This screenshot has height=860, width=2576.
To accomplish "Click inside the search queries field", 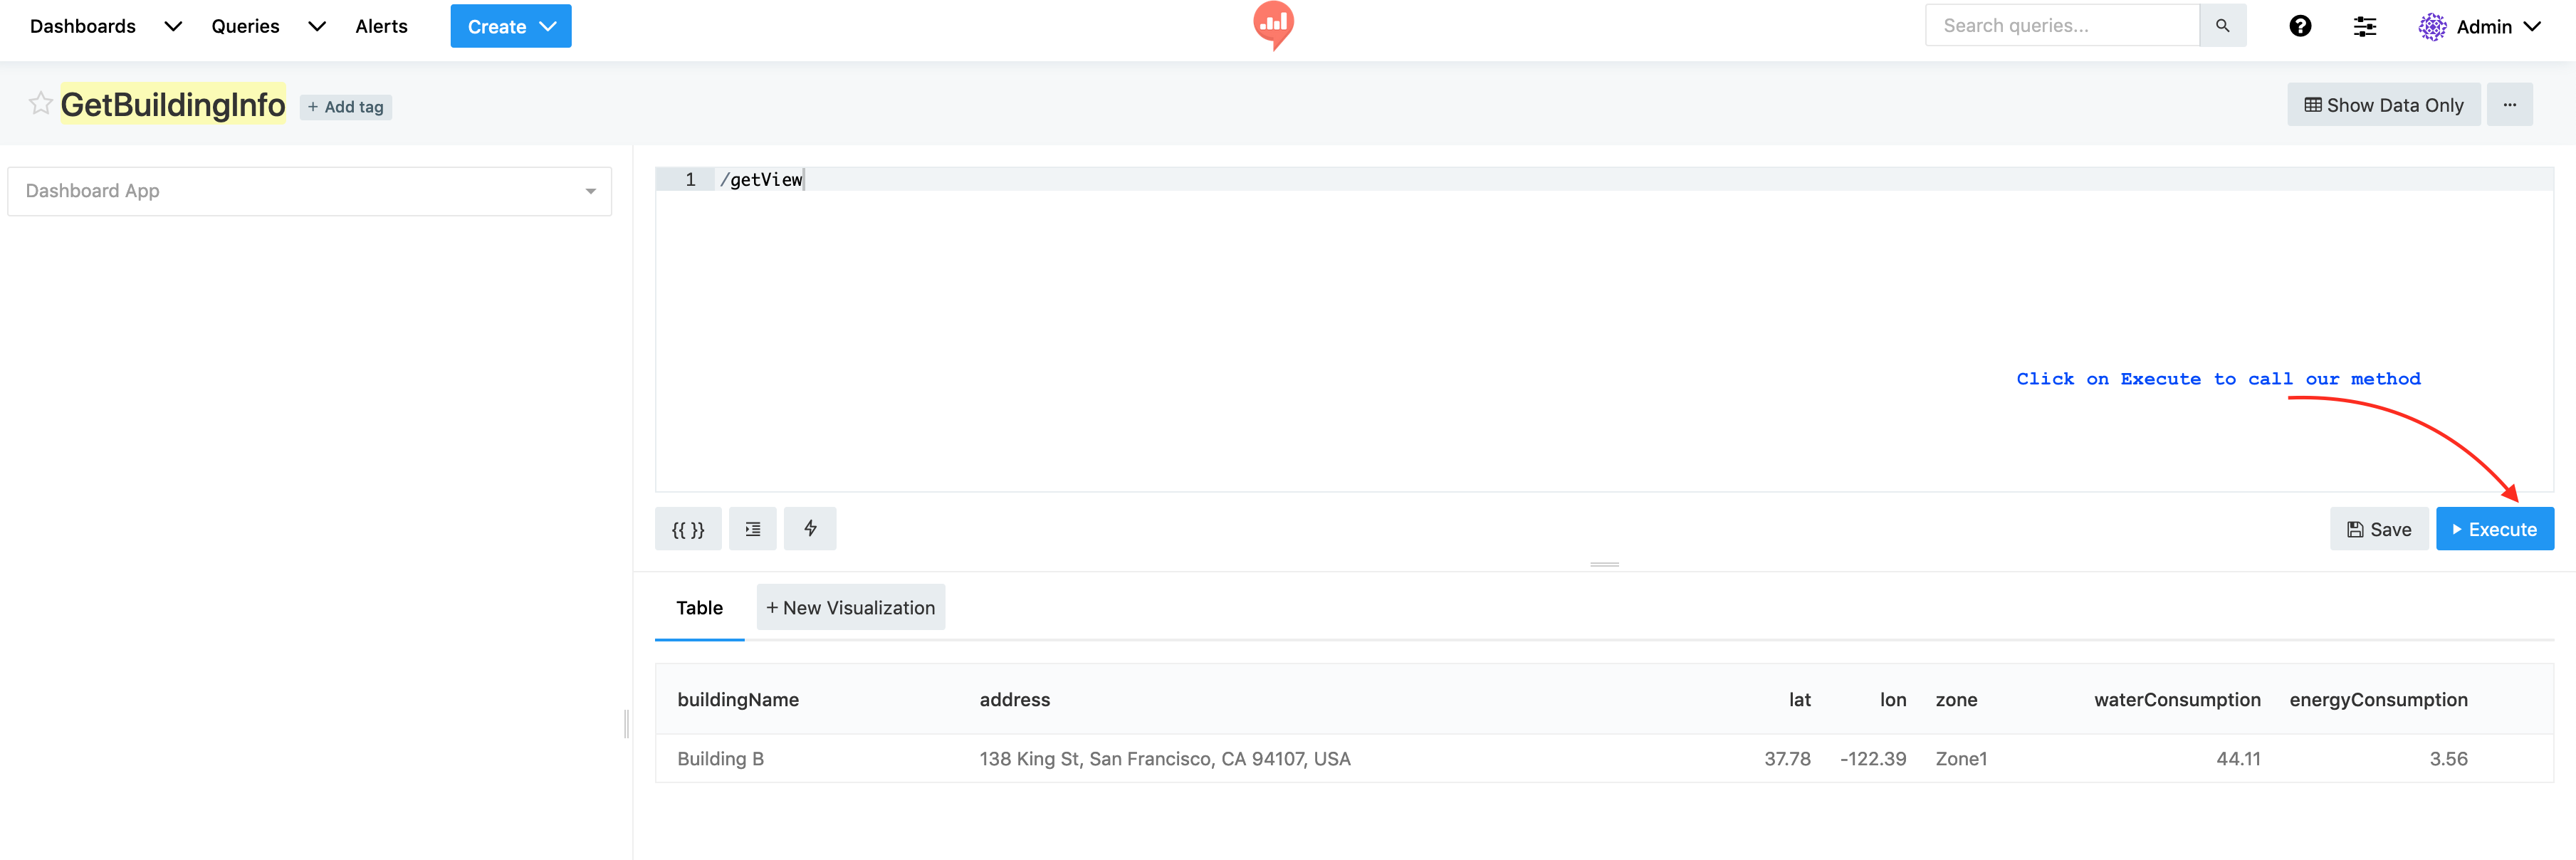I will pos(2060,25).
